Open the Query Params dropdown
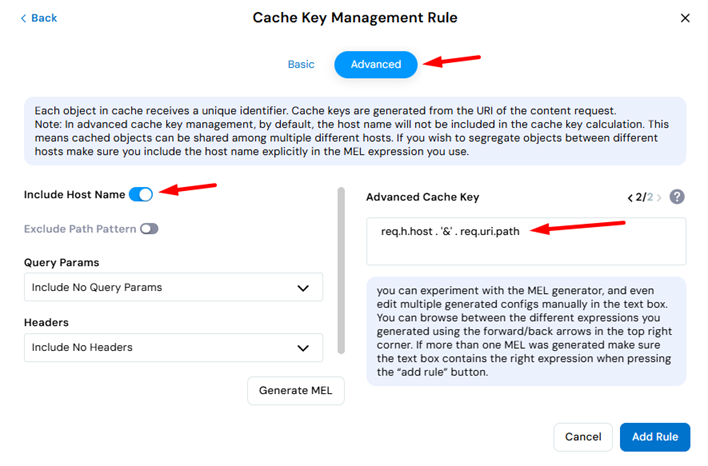The width and height of the screenshot is (708, 466). pyautogui.click(x=173, y=287)
